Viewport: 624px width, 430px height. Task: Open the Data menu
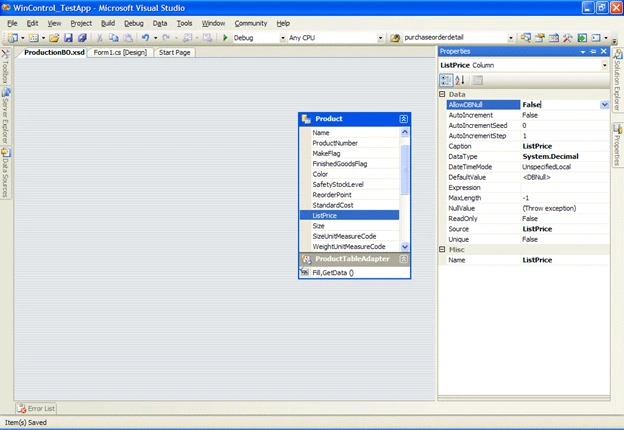160,23
